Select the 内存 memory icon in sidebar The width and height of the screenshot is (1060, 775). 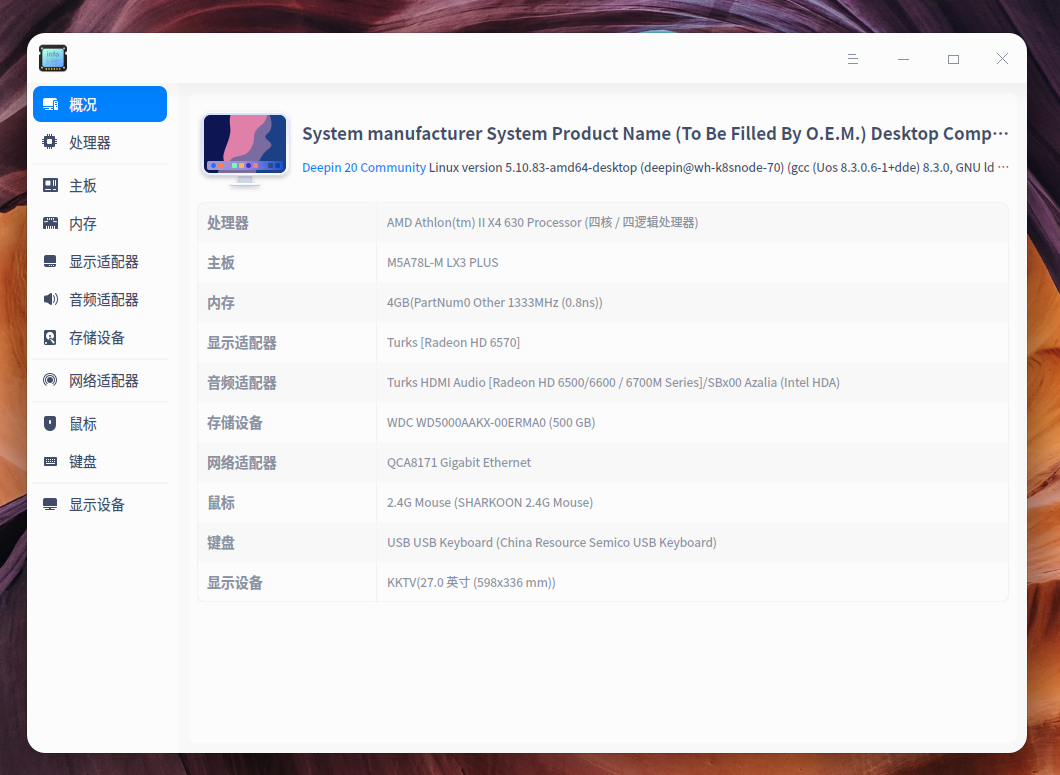49,223
